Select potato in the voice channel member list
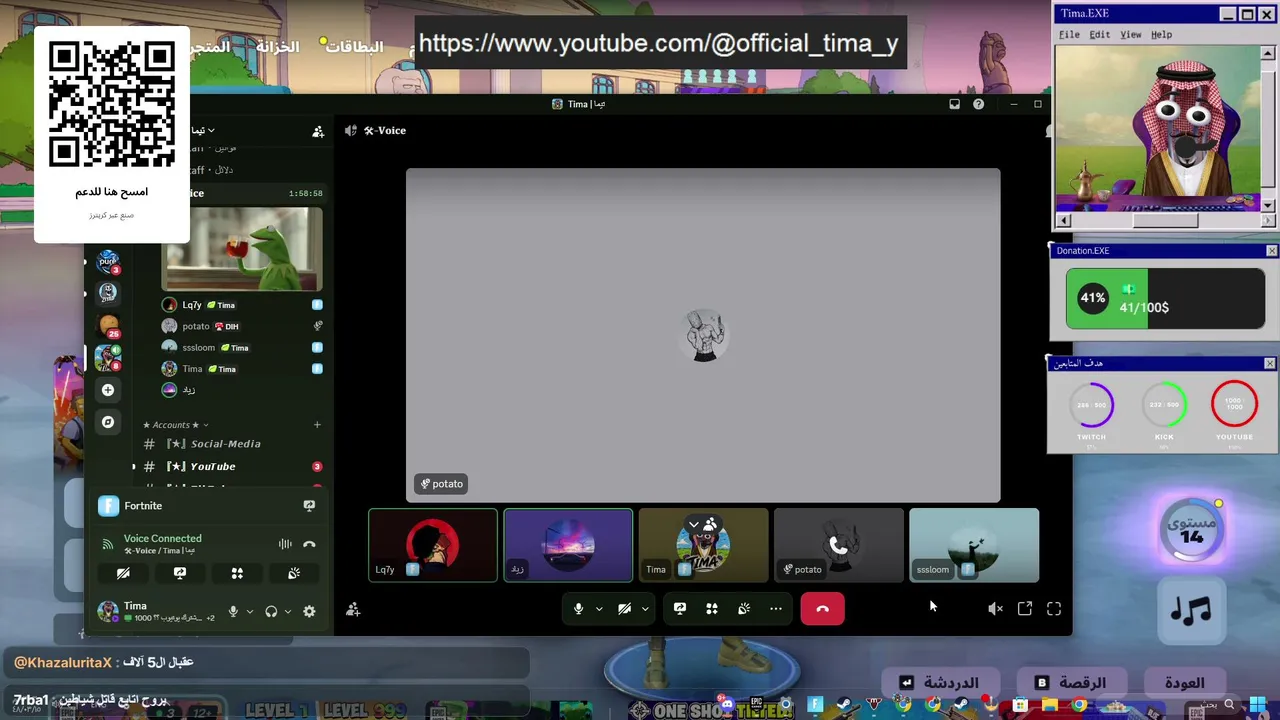1280x720 pixels. [x=242, y=326]
